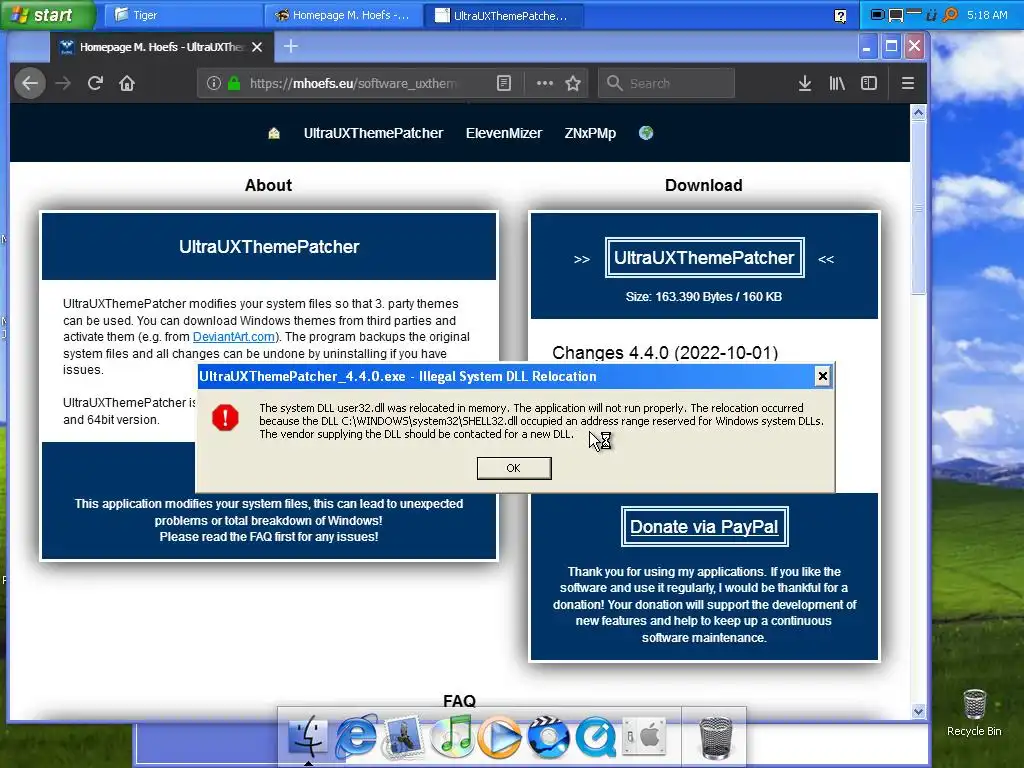The width and height of the screenshot is (1024, 768).
Task: Open ElevenMizer navigation item
Action: pos(504,133)
